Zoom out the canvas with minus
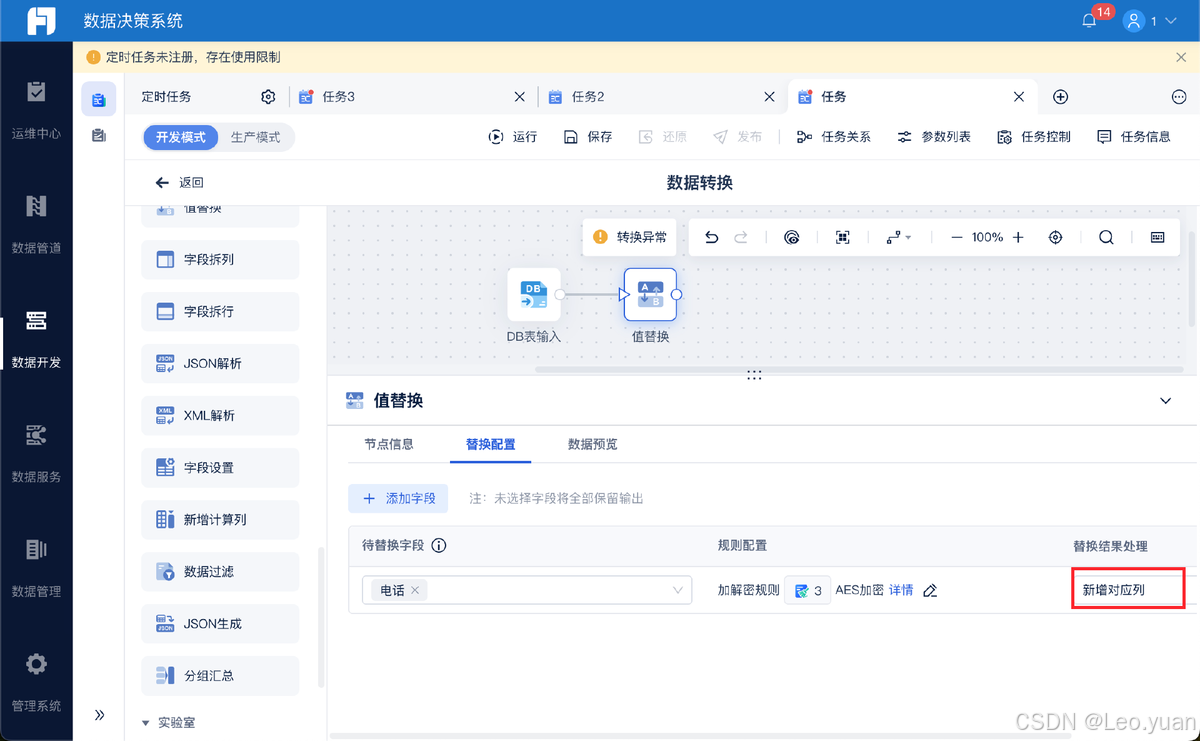This screenshot has width=1200, height=741. click(956, 237)
